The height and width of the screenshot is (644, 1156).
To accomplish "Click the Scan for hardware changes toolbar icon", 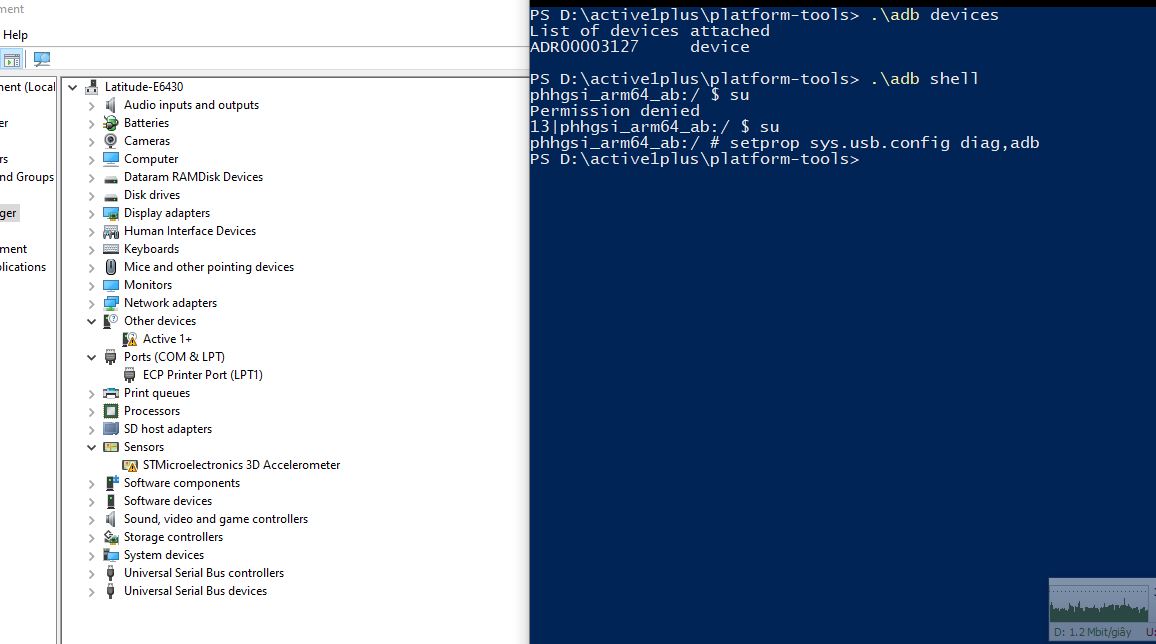I will point(42,60).
